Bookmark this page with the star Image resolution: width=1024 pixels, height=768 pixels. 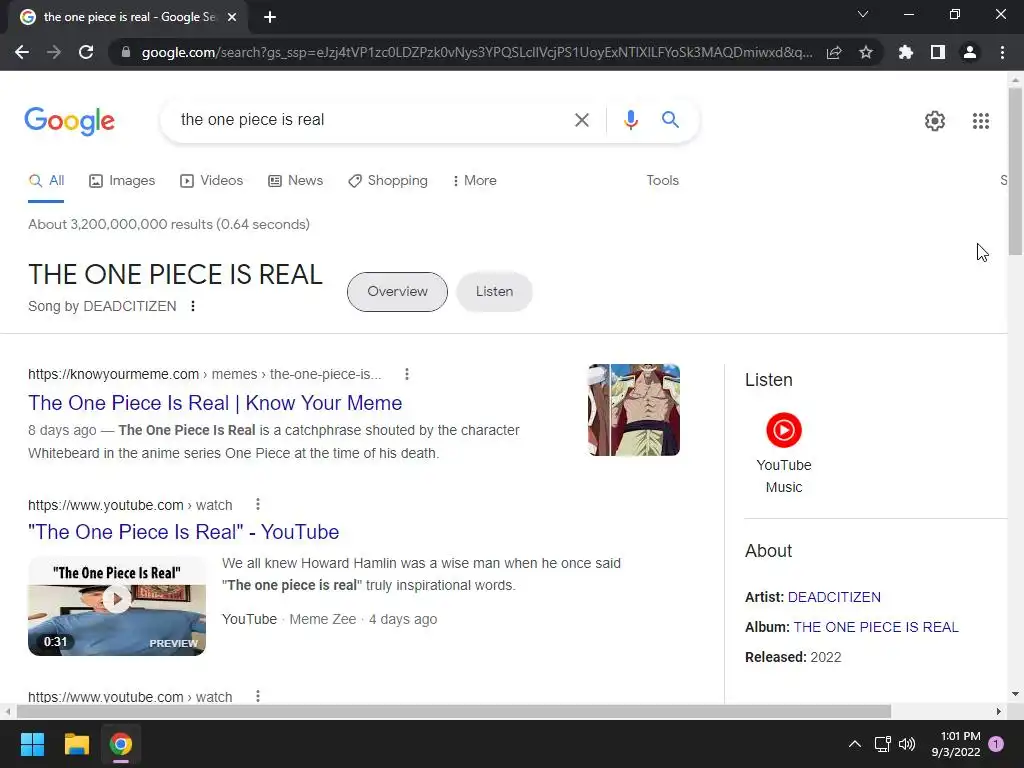pos(866,52)
